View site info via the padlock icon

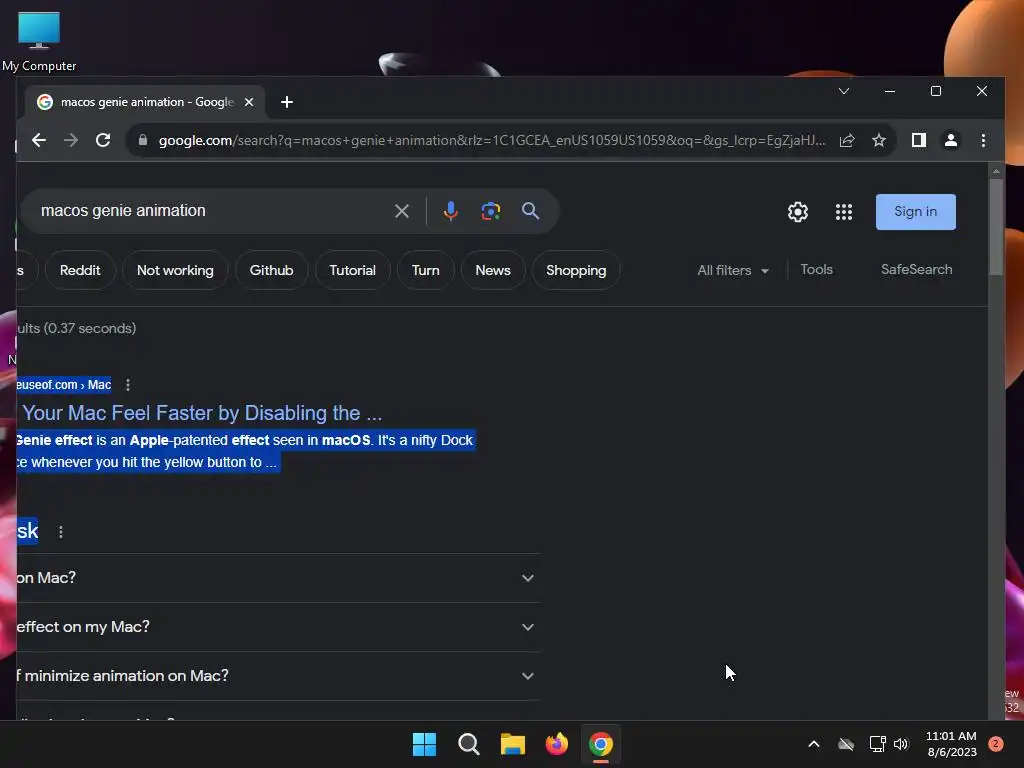tap(143, 140)
